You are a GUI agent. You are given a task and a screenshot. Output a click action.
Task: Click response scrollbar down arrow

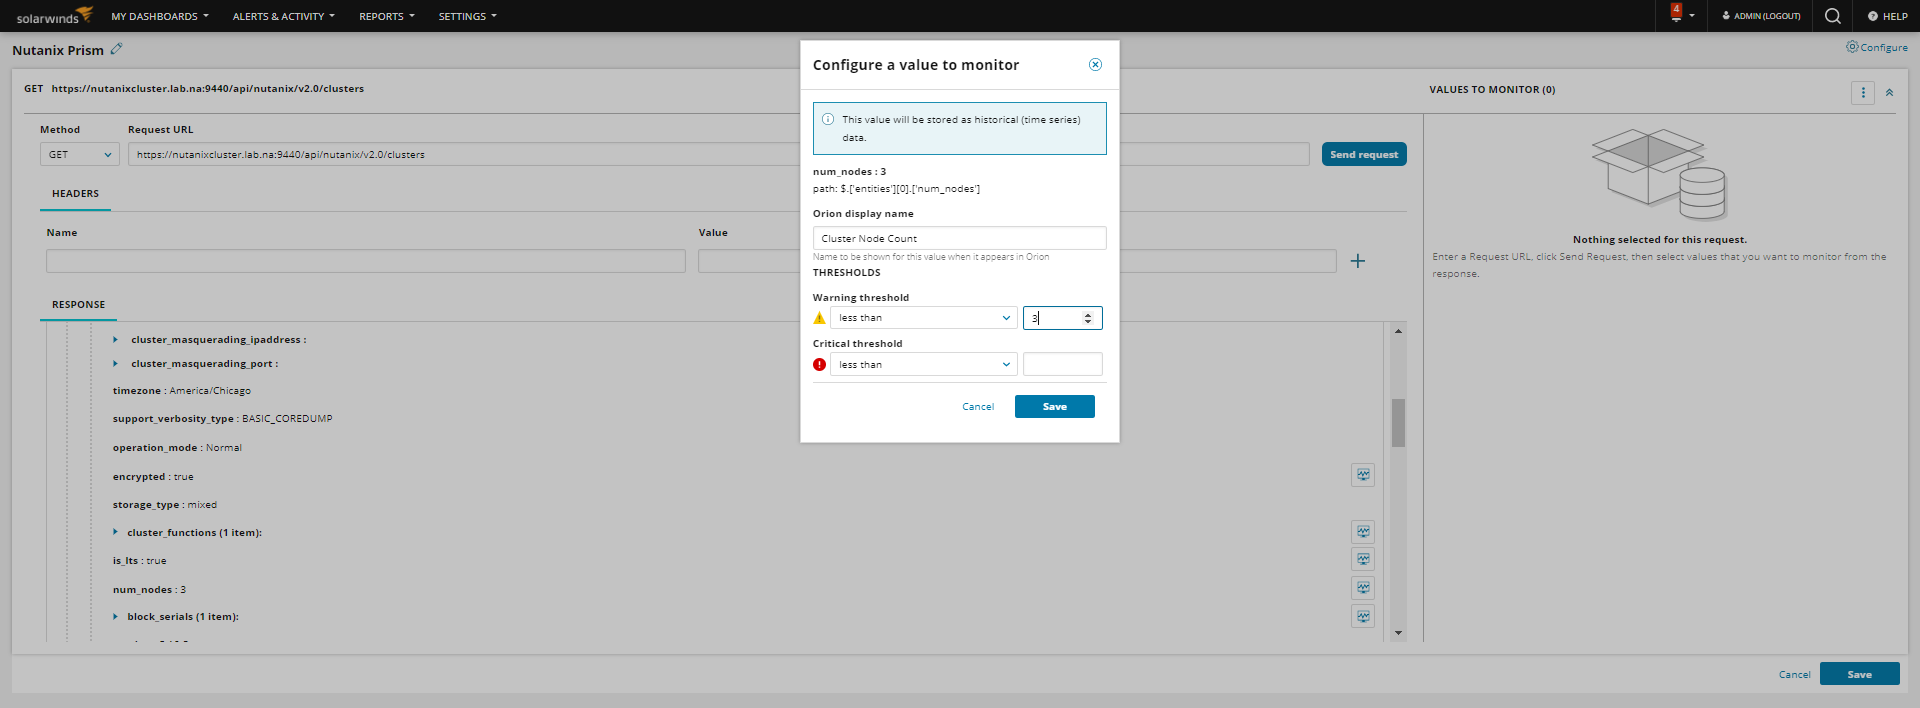click(x=1398, y=633)
